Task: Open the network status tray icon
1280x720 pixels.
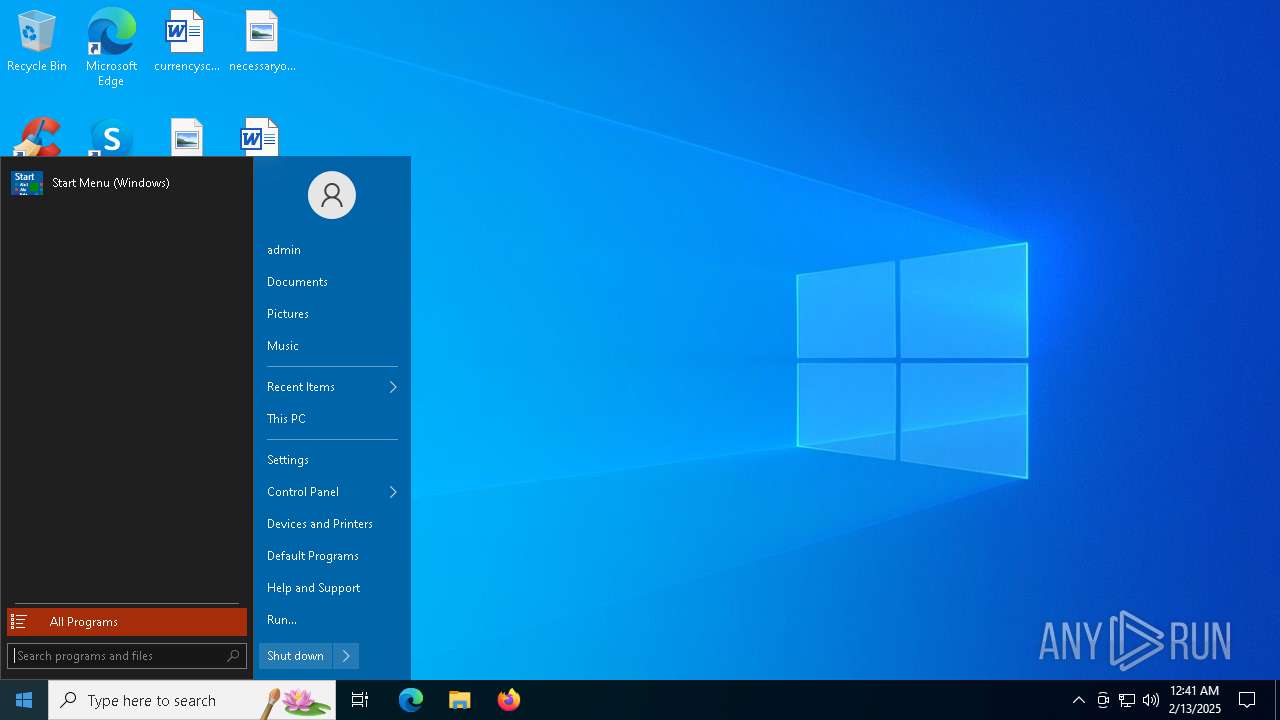Action: pyautogui.click(x=1127, y=700)
